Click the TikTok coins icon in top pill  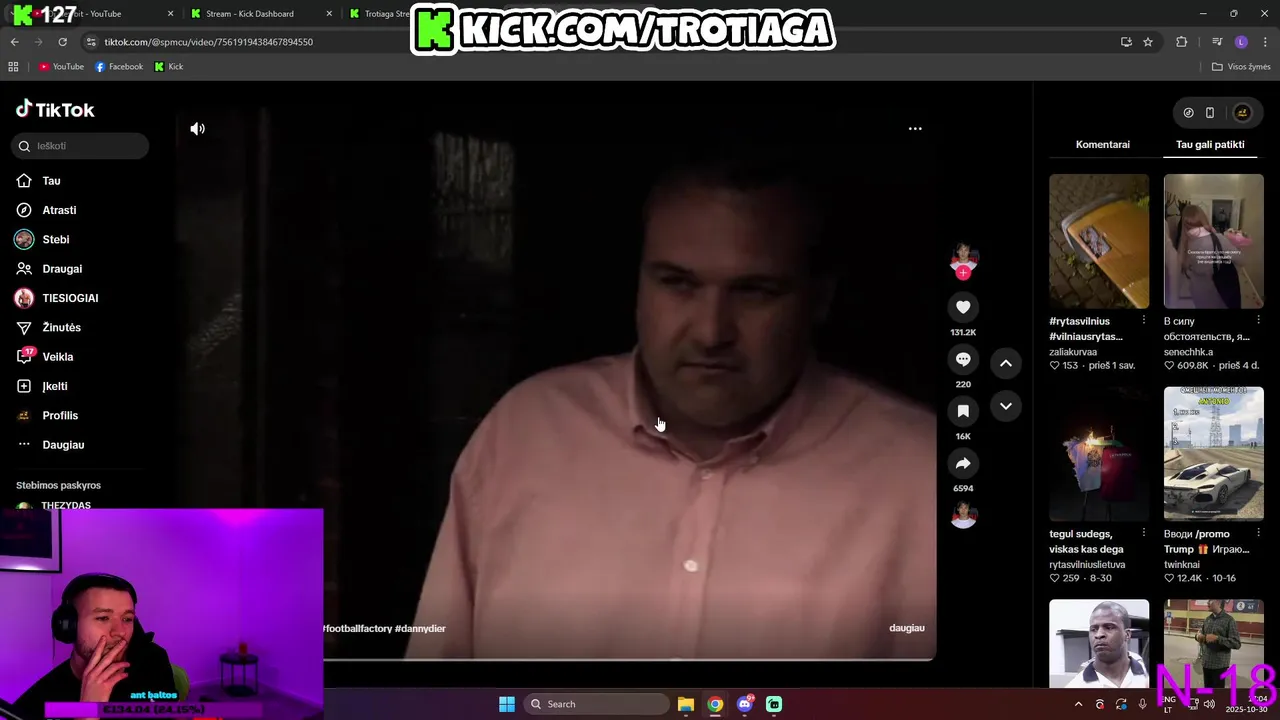1188,113
